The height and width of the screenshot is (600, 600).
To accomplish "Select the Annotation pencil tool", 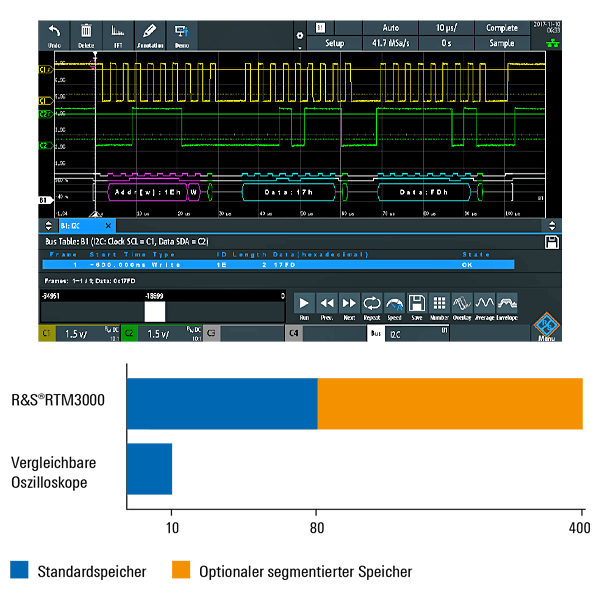I will pos(150,36).
